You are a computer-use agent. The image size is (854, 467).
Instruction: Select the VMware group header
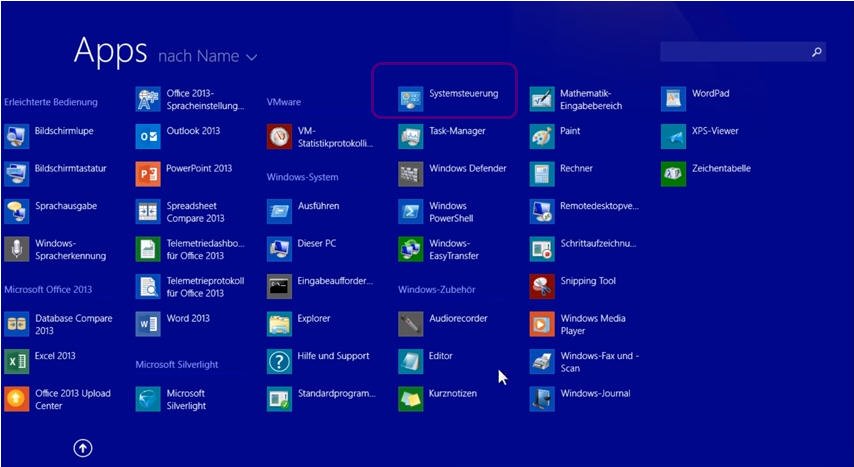tap(284, 102)
